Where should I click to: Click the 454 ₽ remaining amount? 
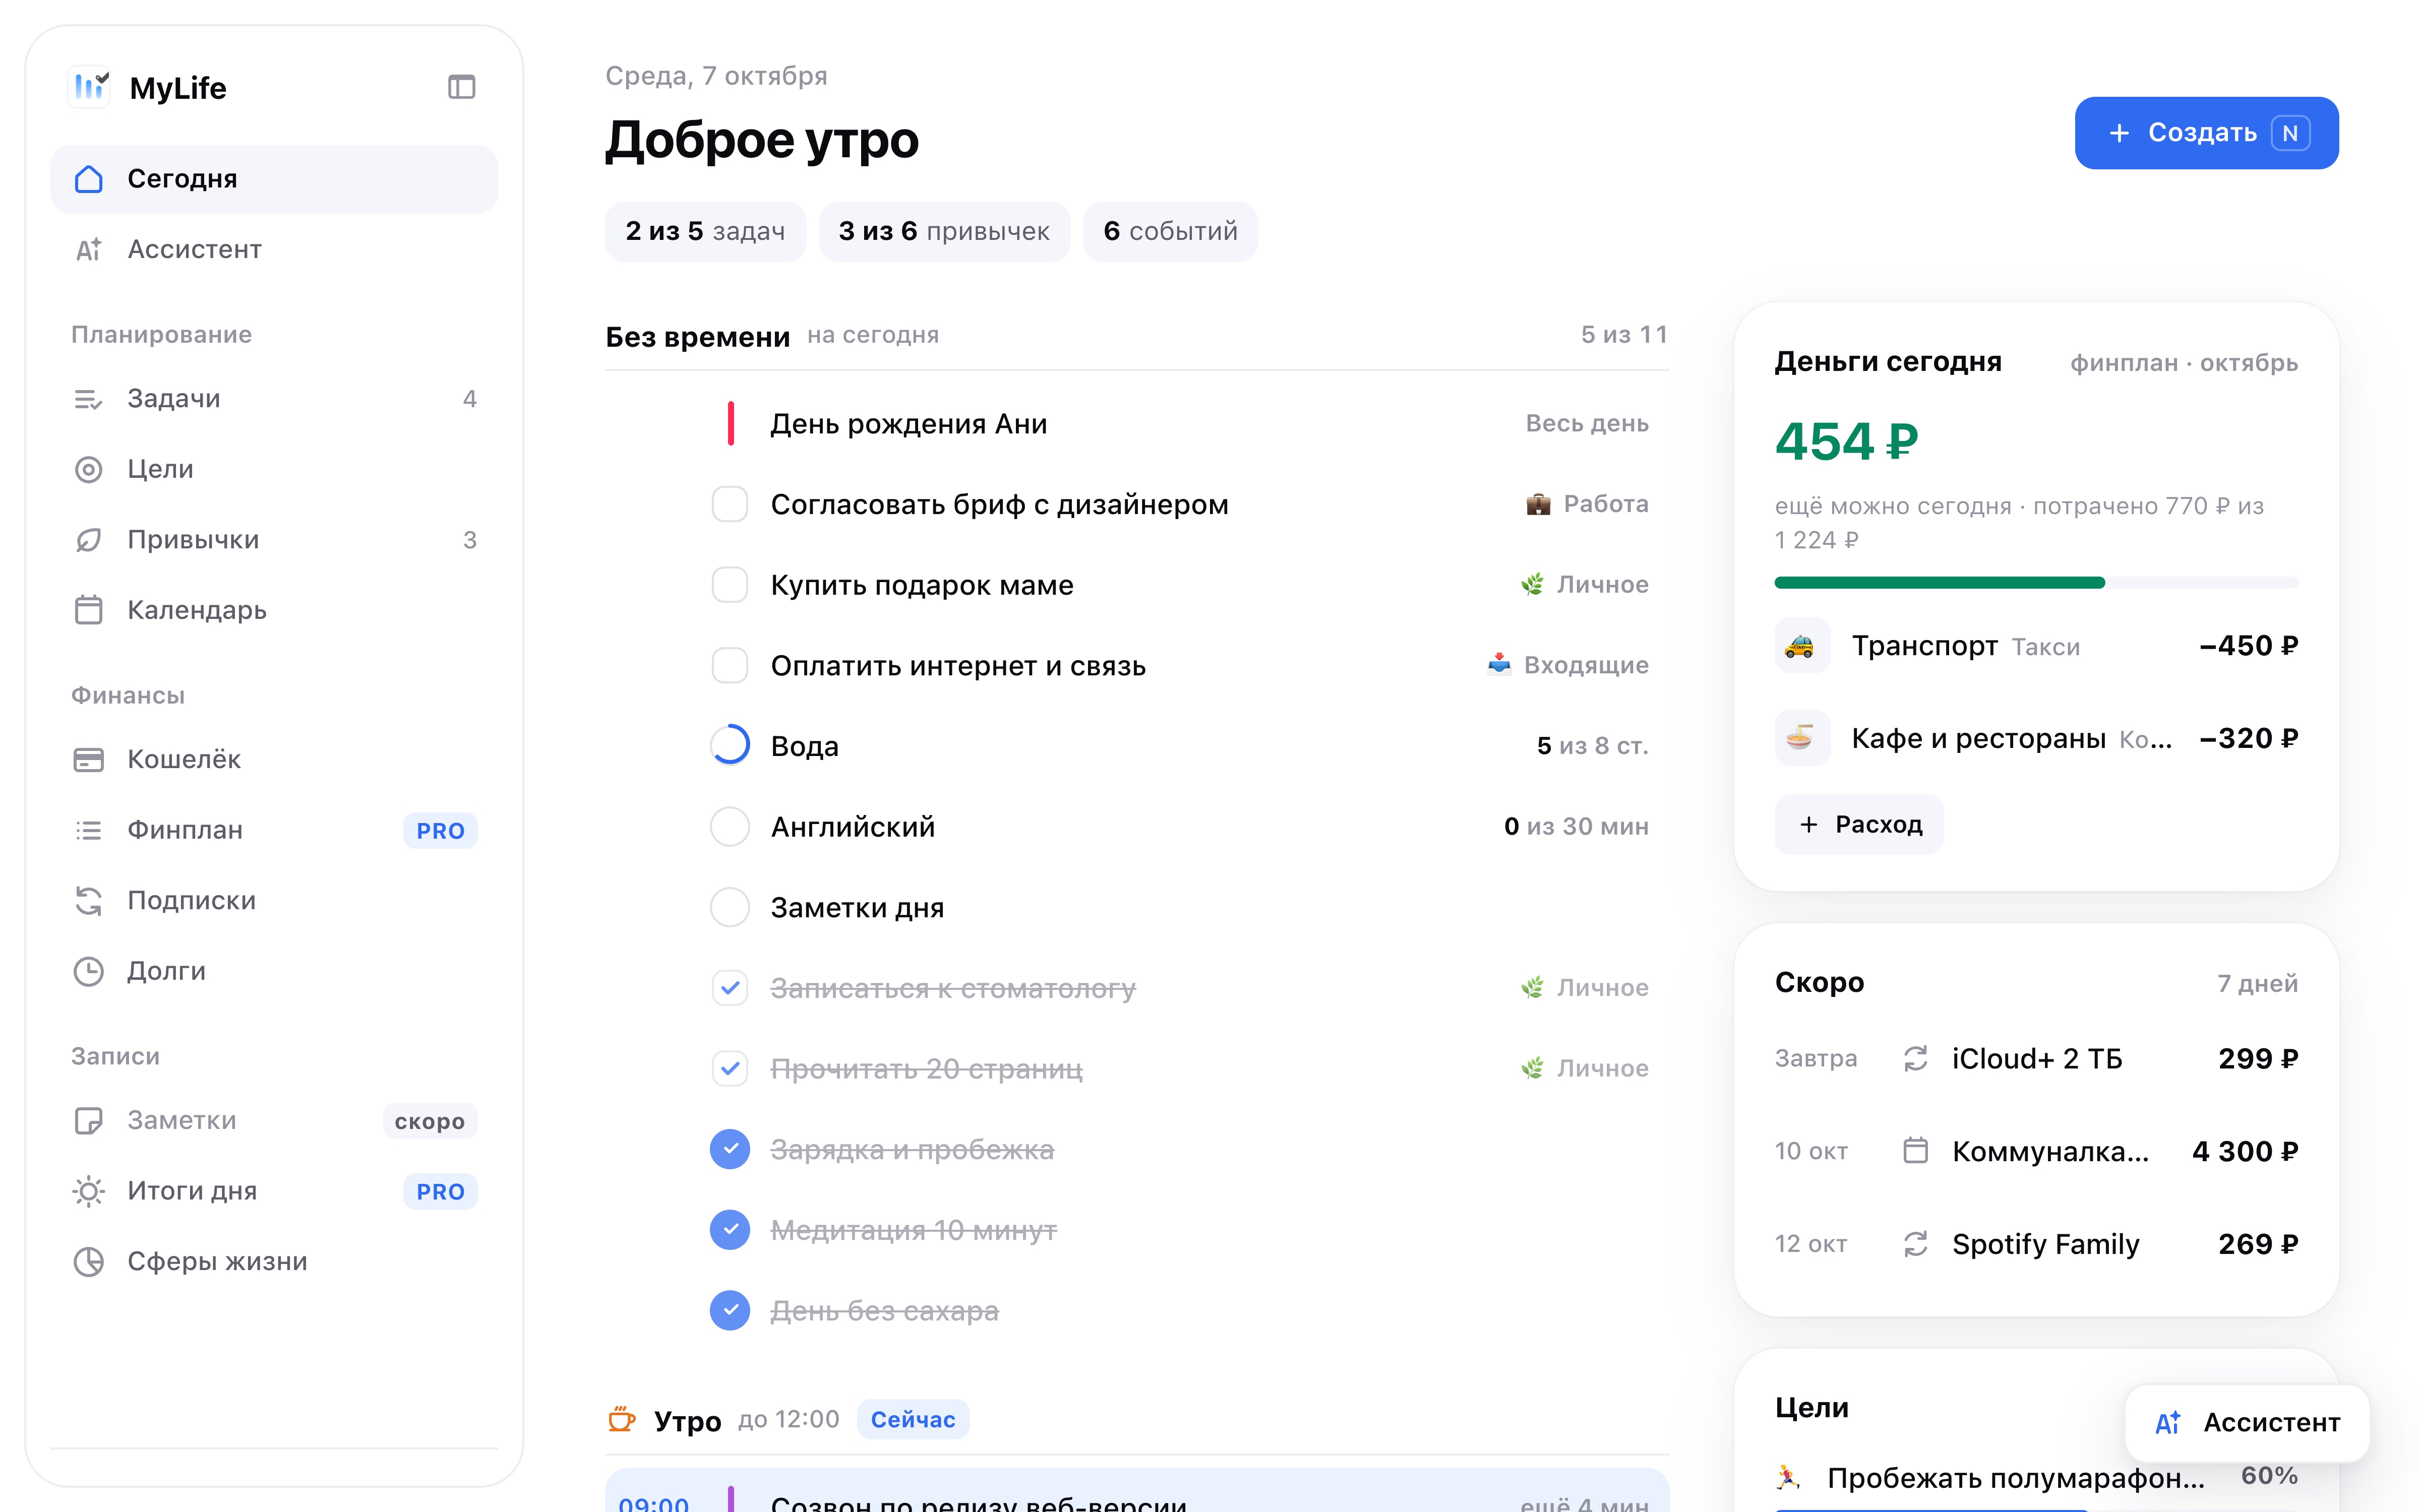pos(1846,442)
